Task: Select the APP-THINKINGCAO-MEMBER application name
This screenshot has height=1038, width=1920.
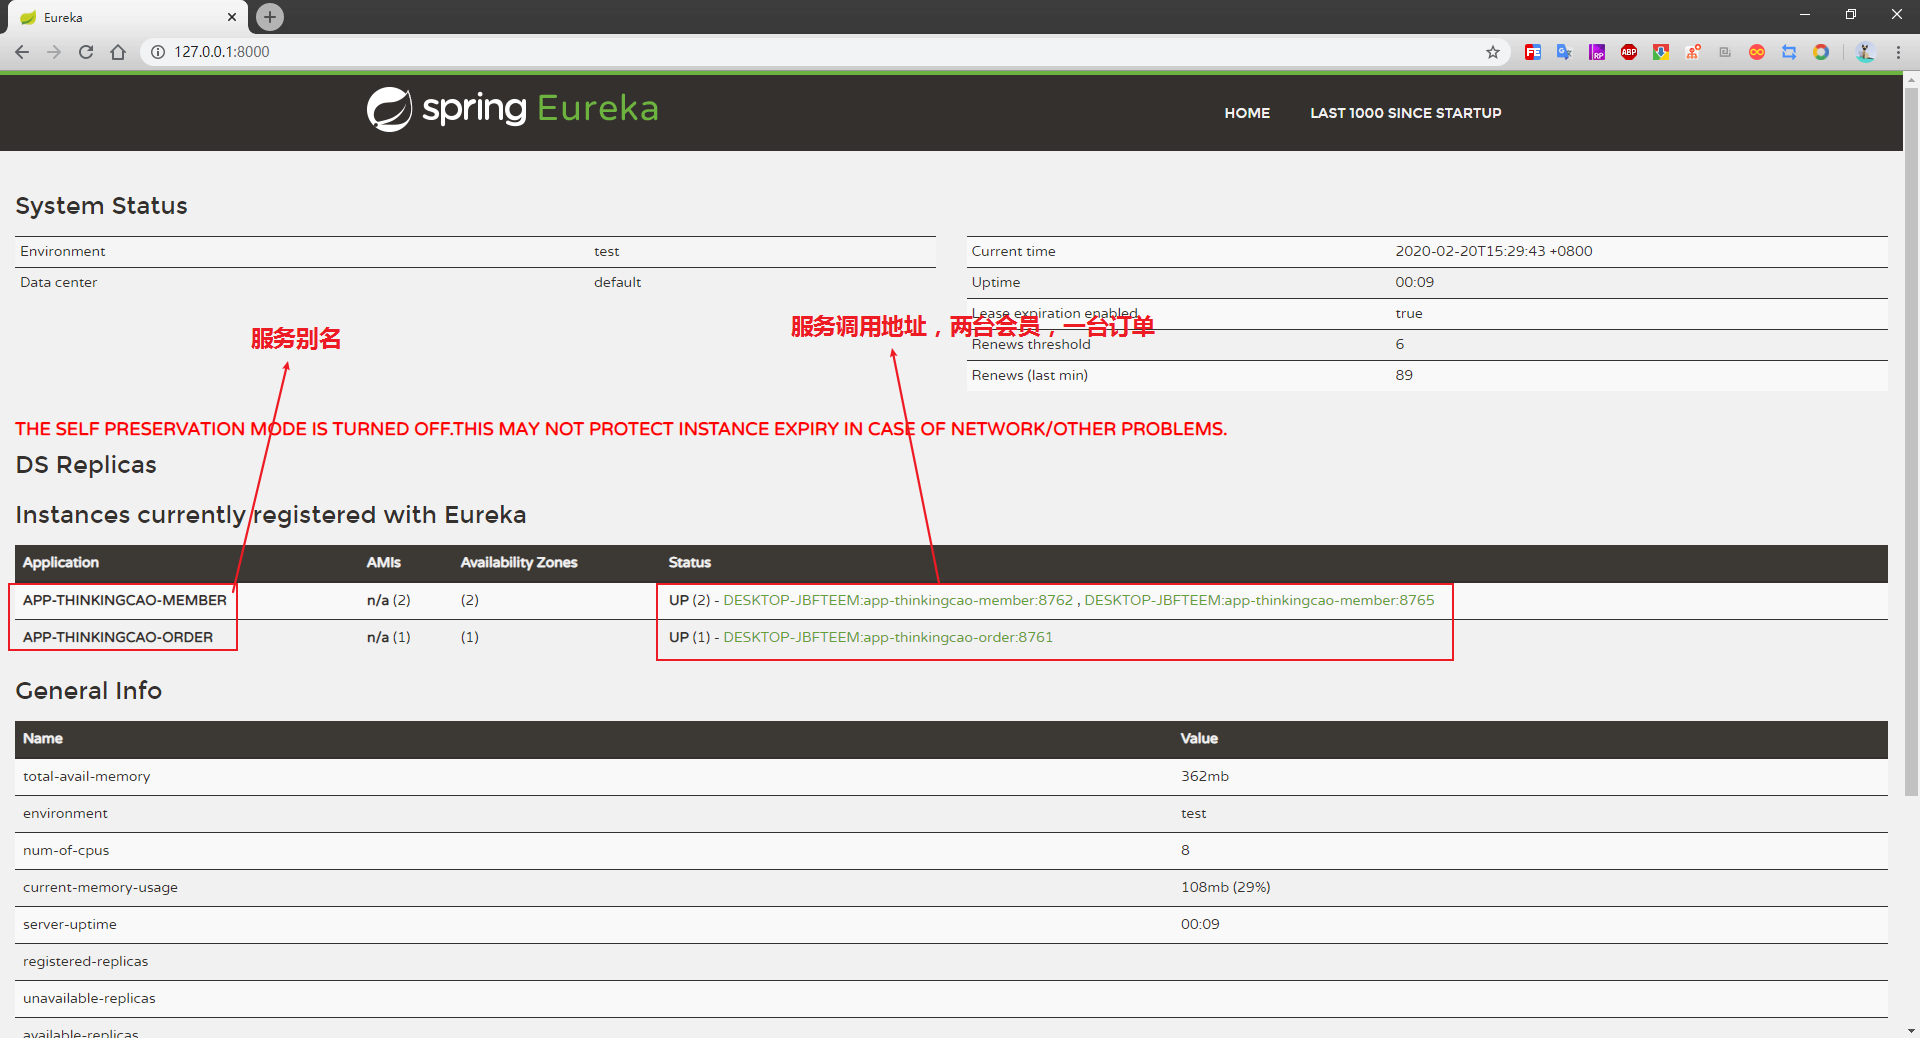Action: [125, 600]
